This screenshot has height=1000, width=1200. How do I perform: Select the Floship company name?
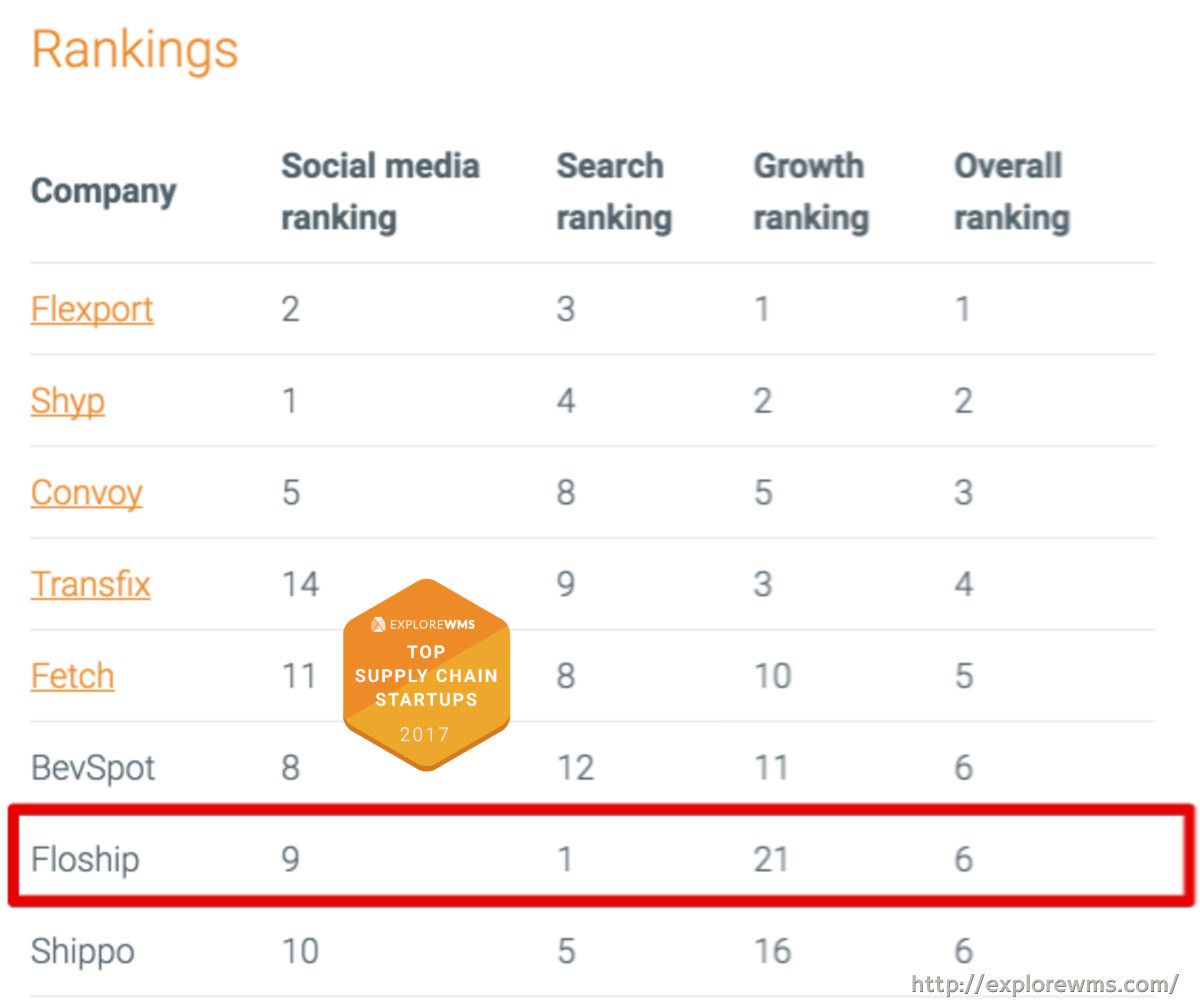point(85,859)
